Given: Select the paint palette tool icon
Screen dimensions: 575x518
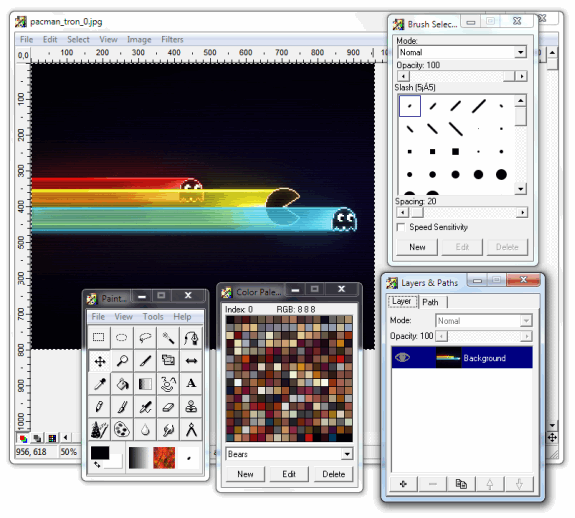Looking at the screenshot, I should [x=122, y=430].
